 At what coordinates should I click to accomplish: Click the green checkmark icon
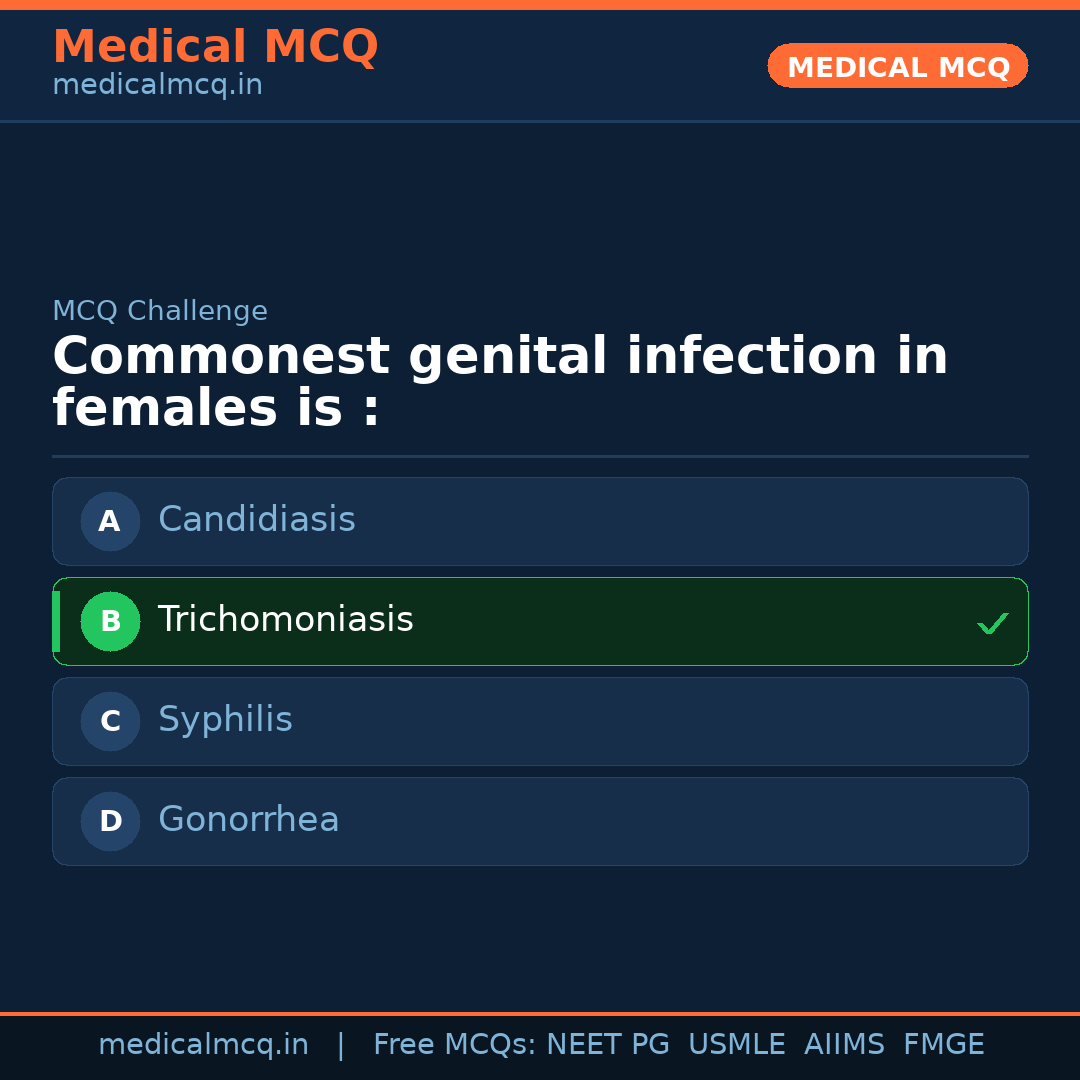992,623
